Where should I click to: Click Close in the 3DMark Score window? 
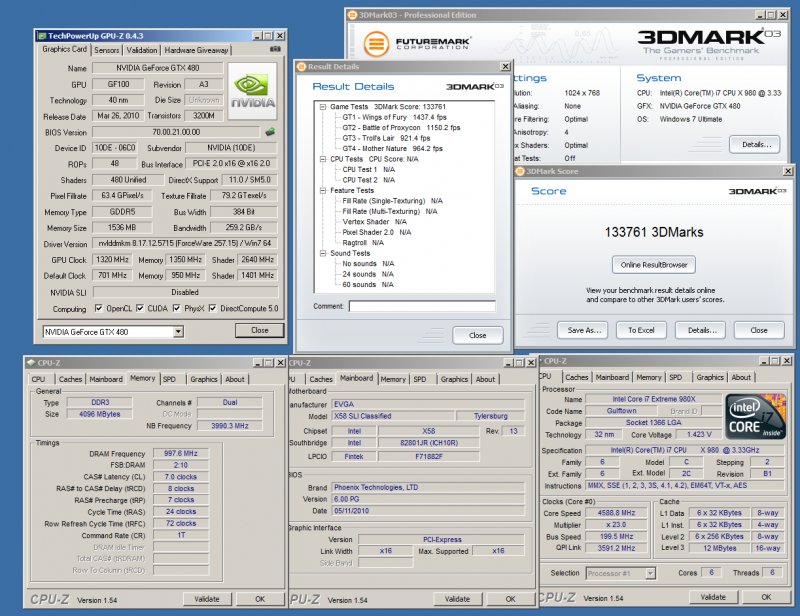[759, 330]
